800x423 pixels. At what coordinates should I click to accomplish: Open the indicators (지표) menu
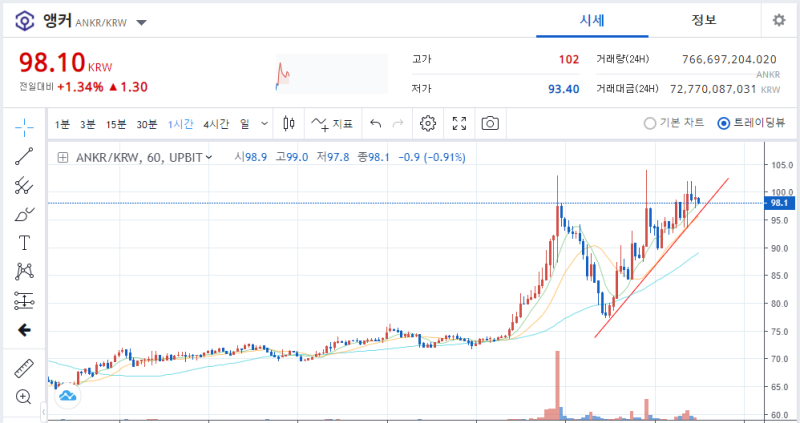(x=332, y=123)
